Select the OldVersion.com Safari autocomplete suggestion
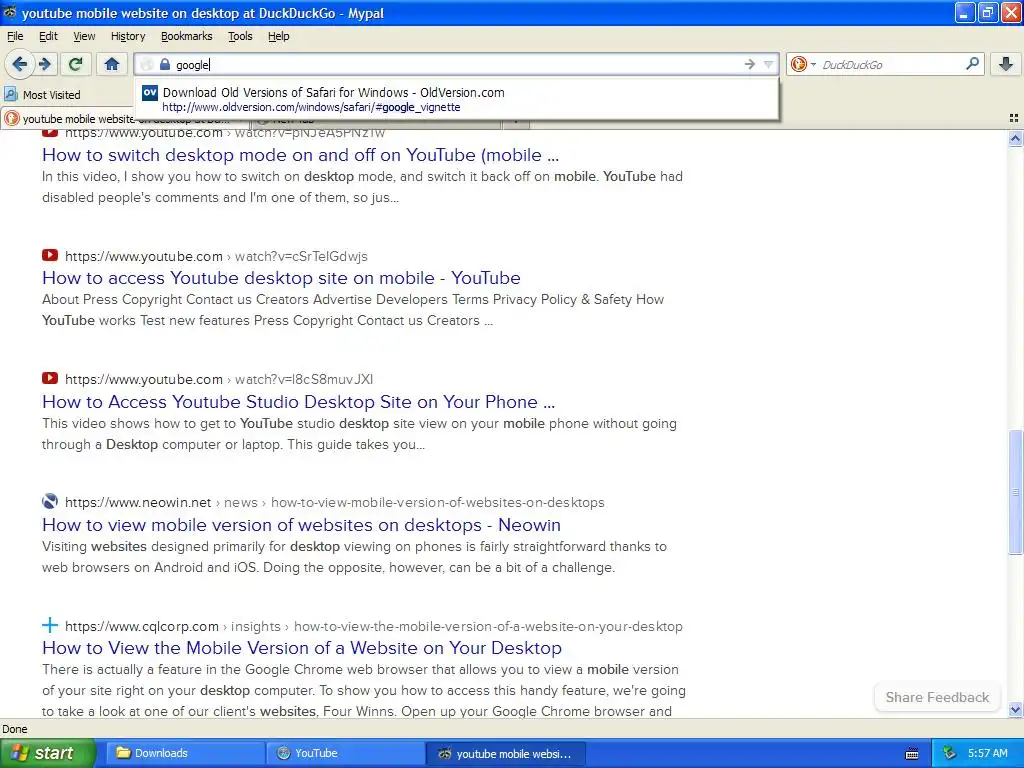This screenshot has width=1024, height=768. click(456, 99)
